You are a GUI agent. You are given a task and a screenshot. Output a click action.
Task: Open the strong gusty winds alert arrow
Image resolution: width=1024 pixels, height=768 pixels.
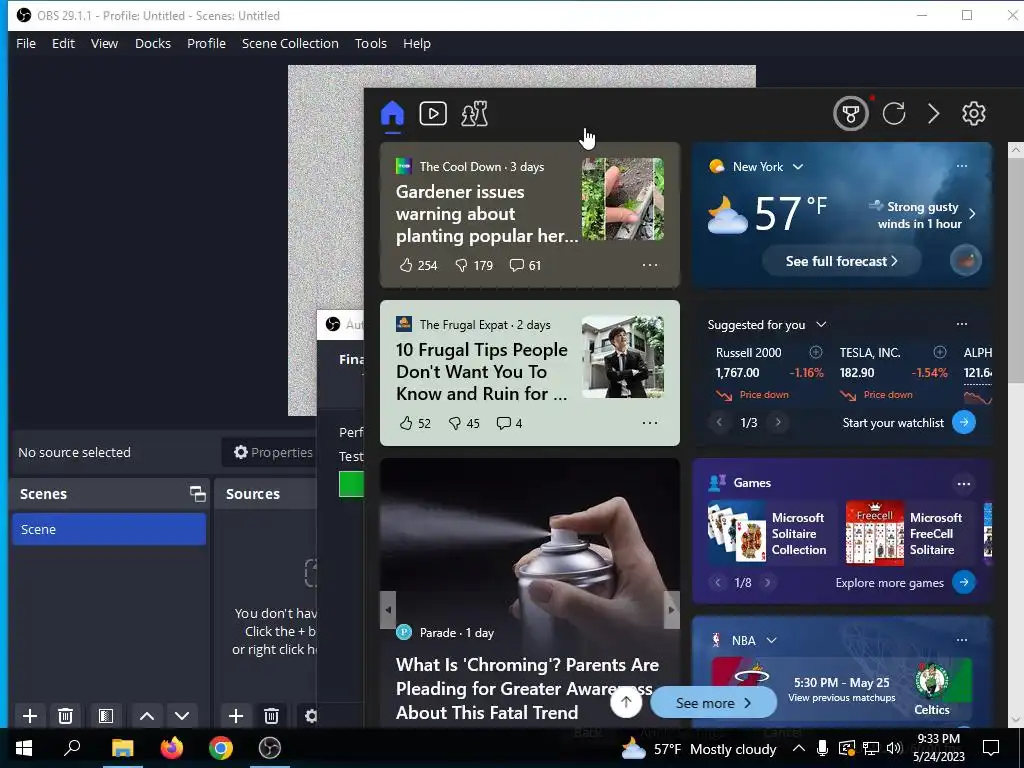(x=972, y=214)
